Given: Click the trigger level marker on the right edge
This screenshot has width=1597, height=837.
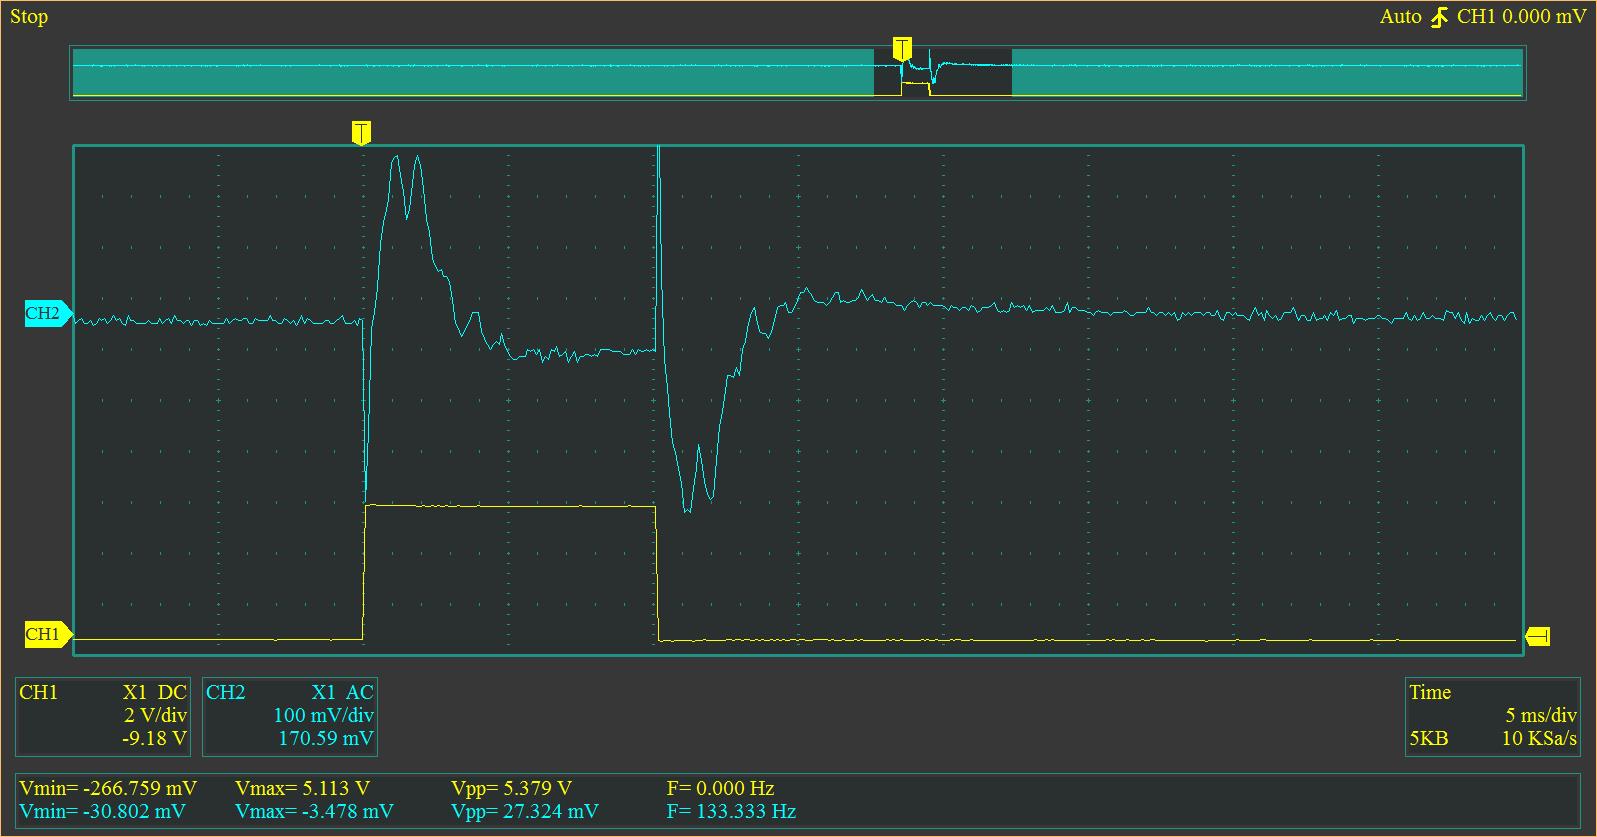Looking at the screenshot, I should coord(1538,636).
